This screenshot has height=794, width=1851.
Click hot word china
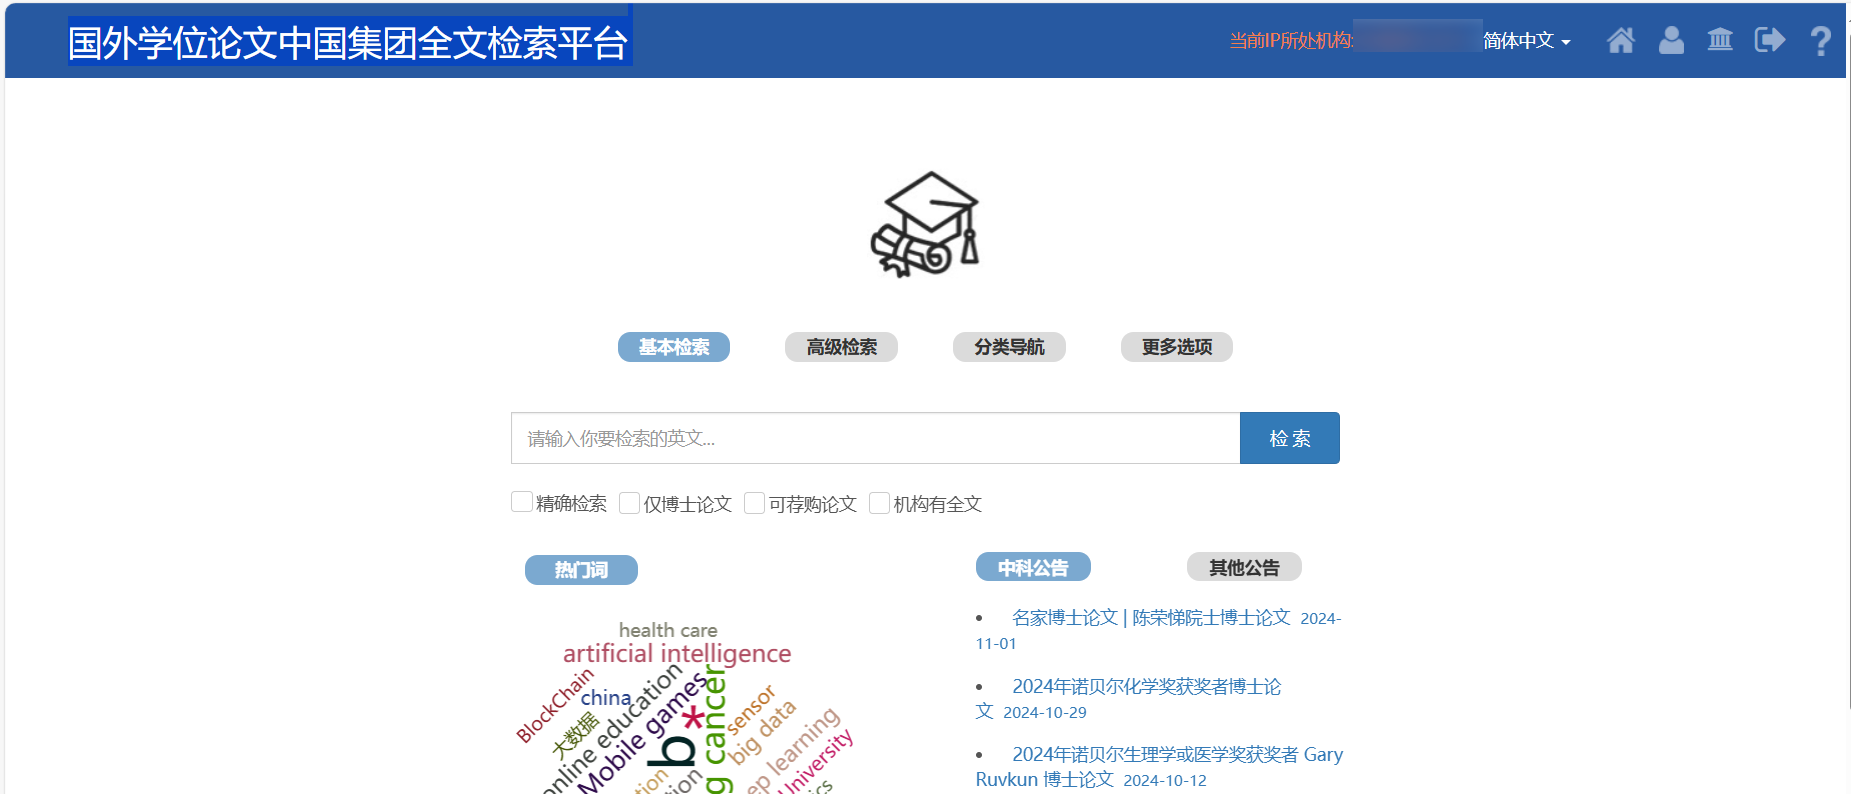(606, 698)
